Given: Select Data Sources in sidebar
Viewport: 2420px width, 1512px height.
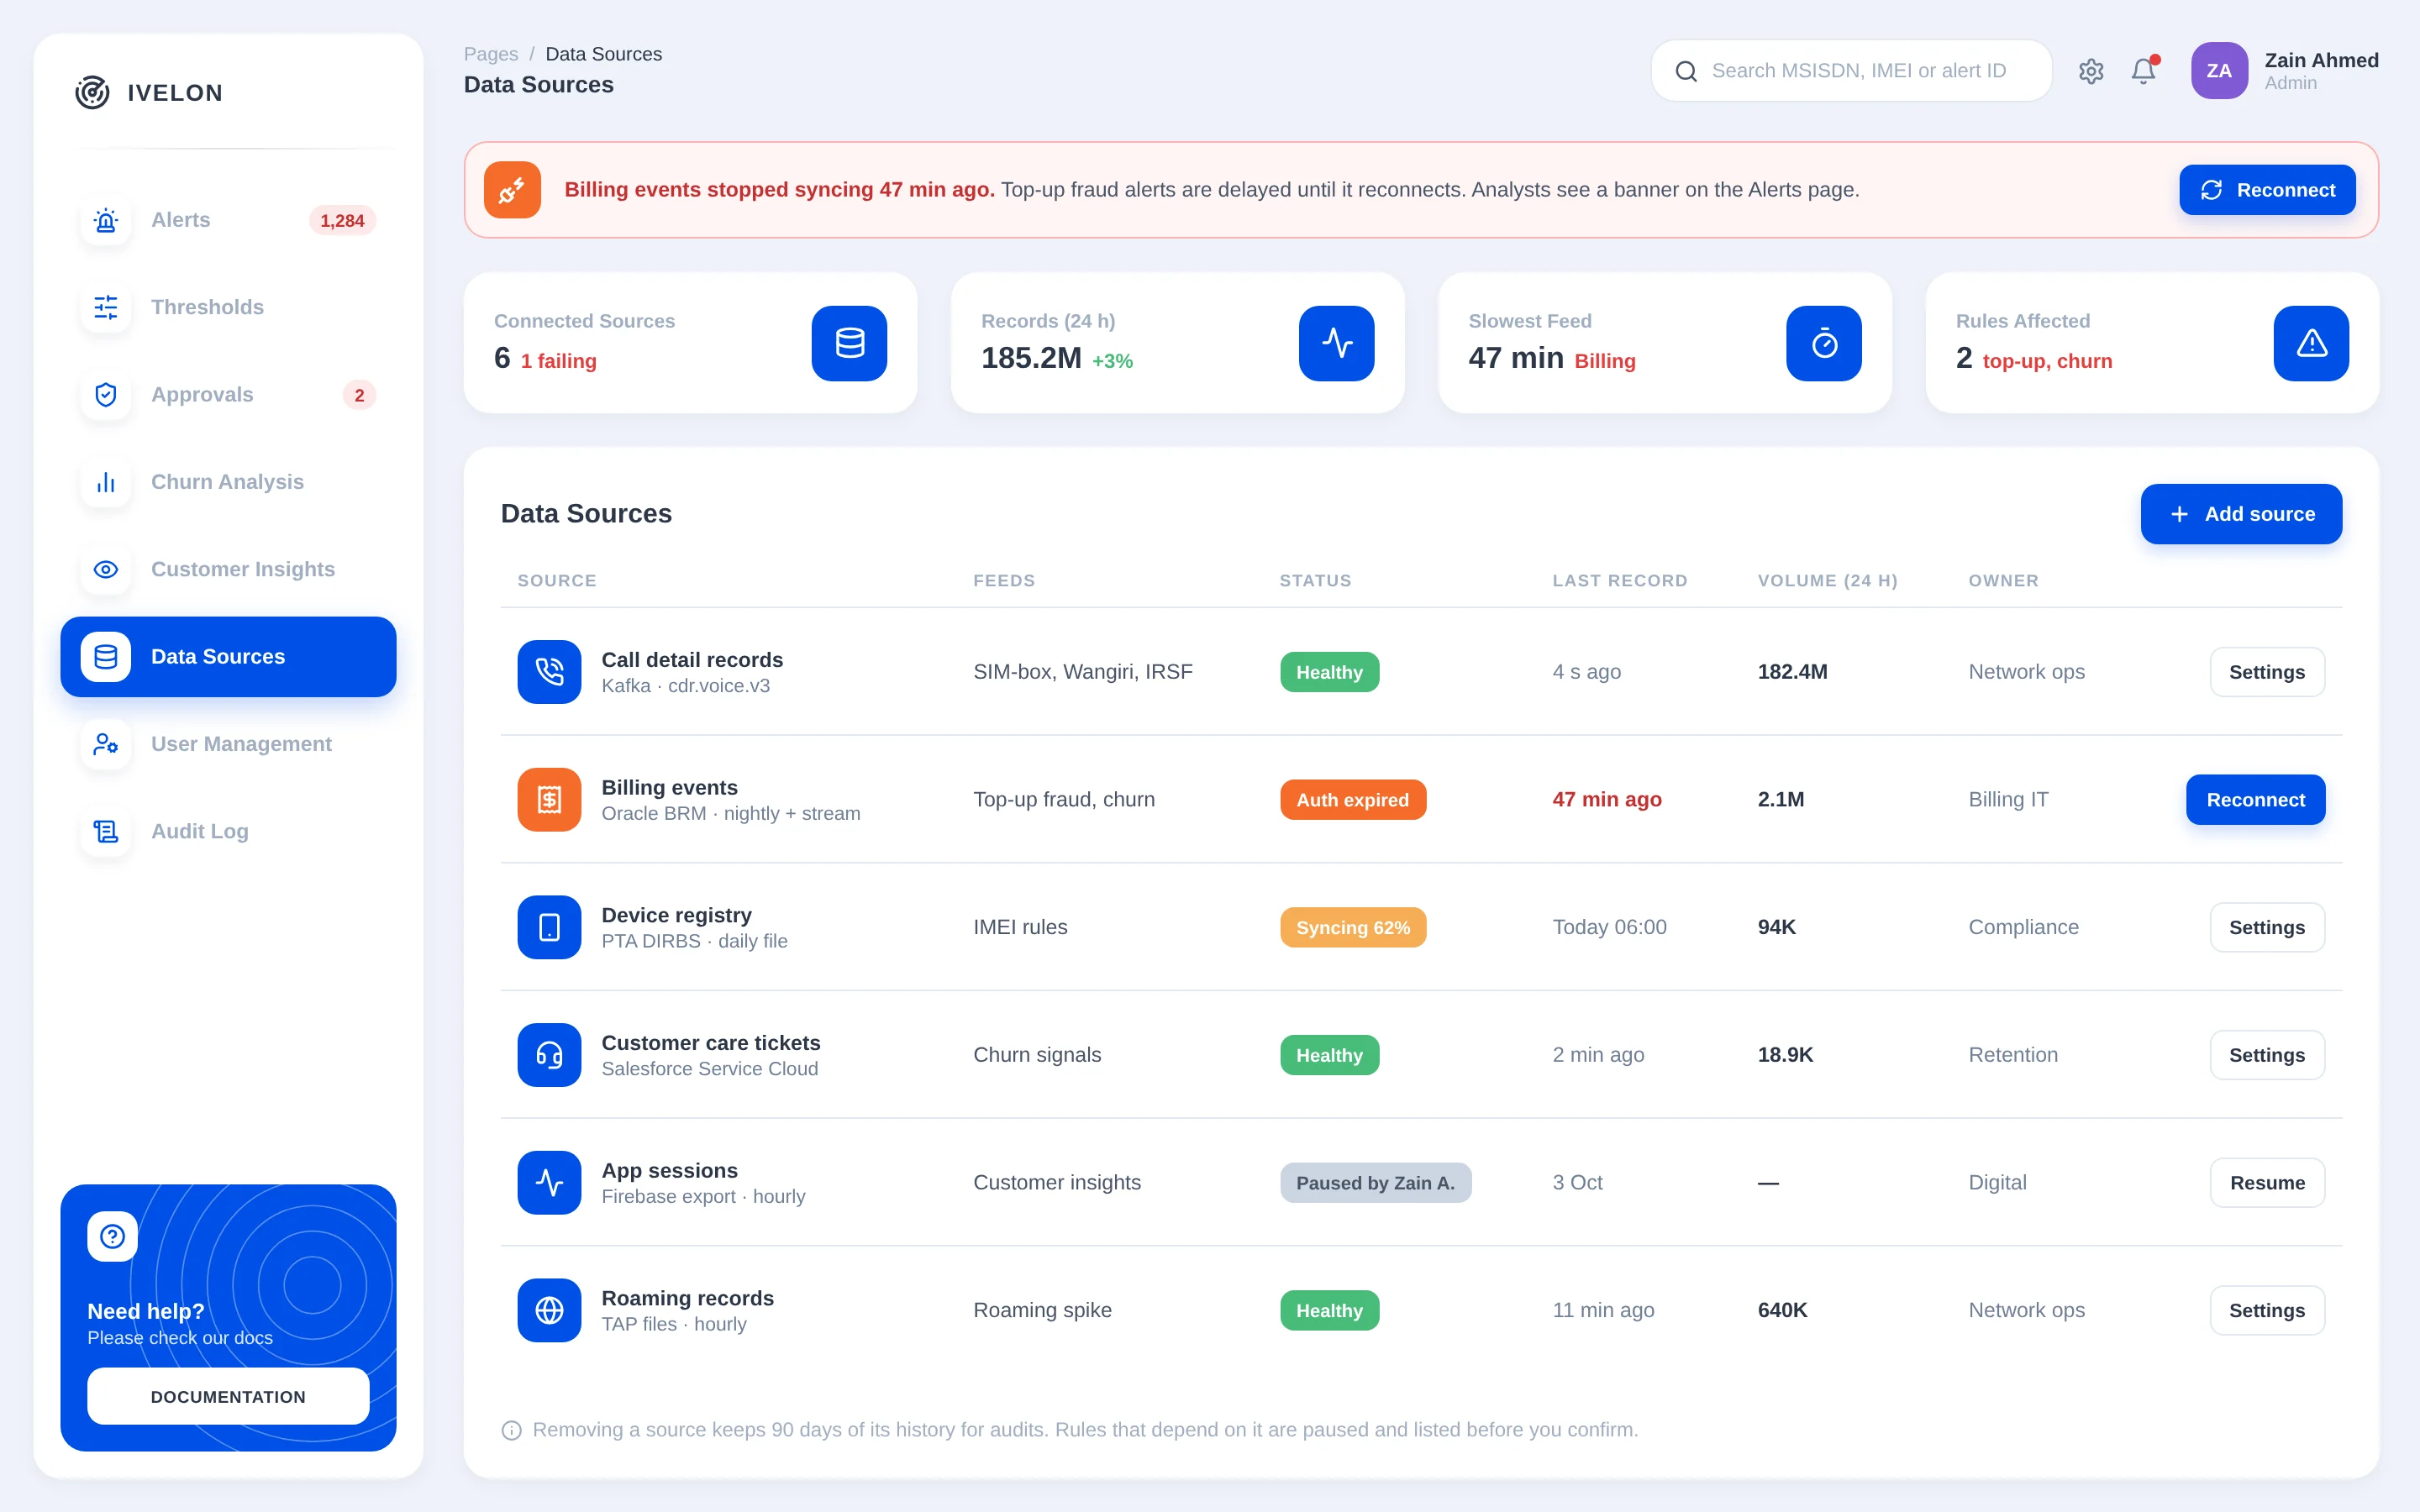Looking at the screenshot, I should coord(228,657).
